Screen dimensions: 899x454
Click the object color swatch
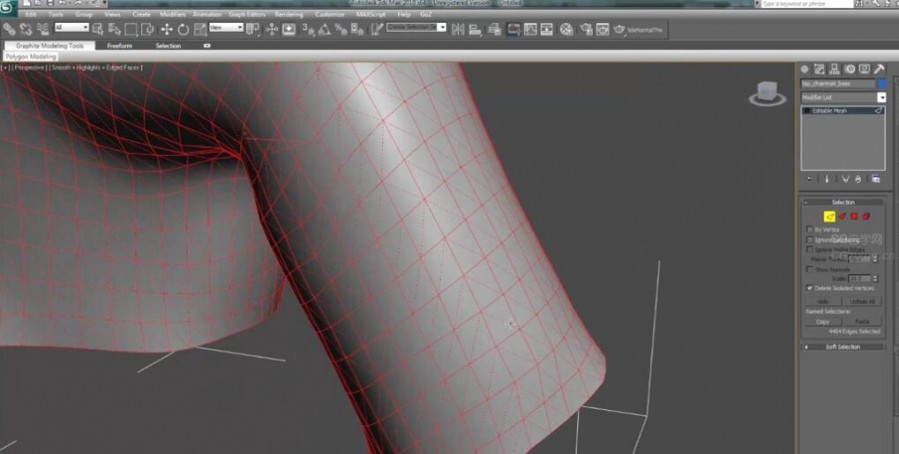coord(882,84)
